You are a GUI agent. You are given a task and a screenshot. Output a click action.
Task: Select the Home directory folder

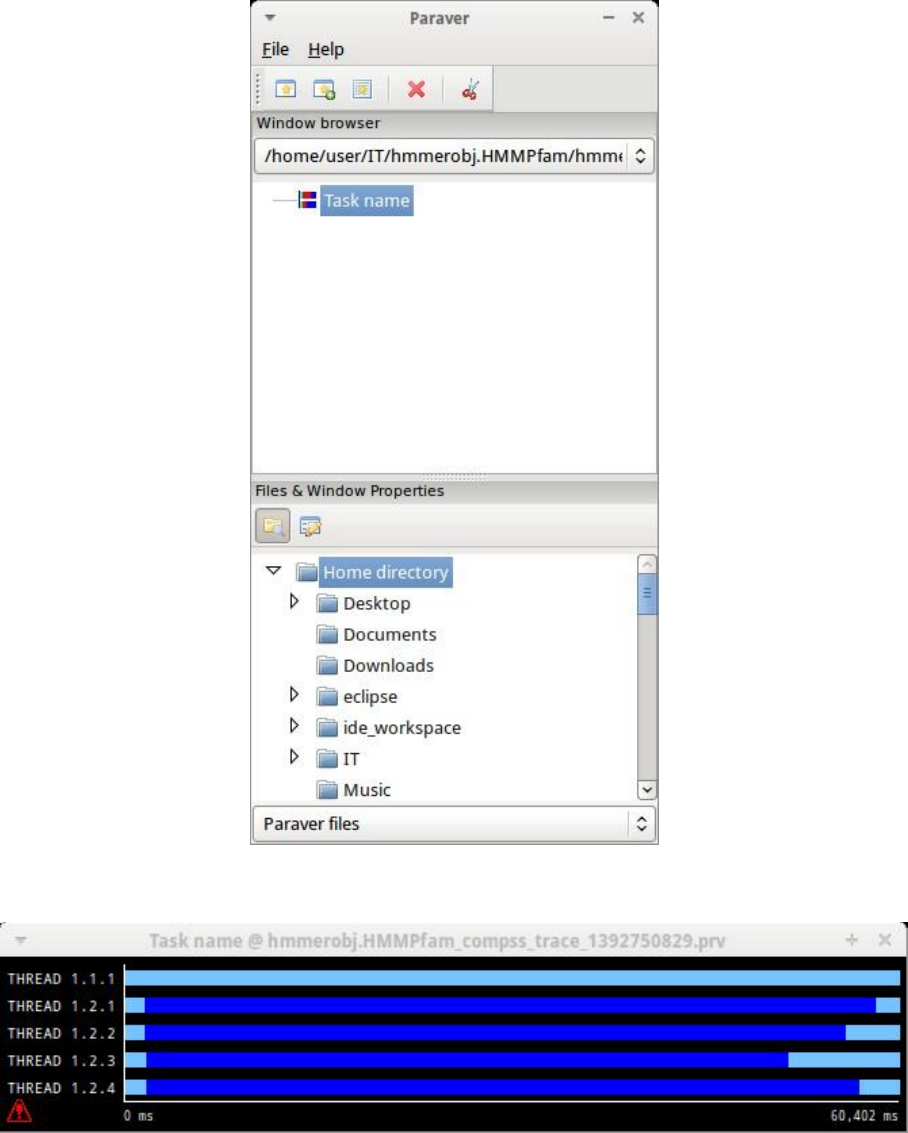coord(386,572)
